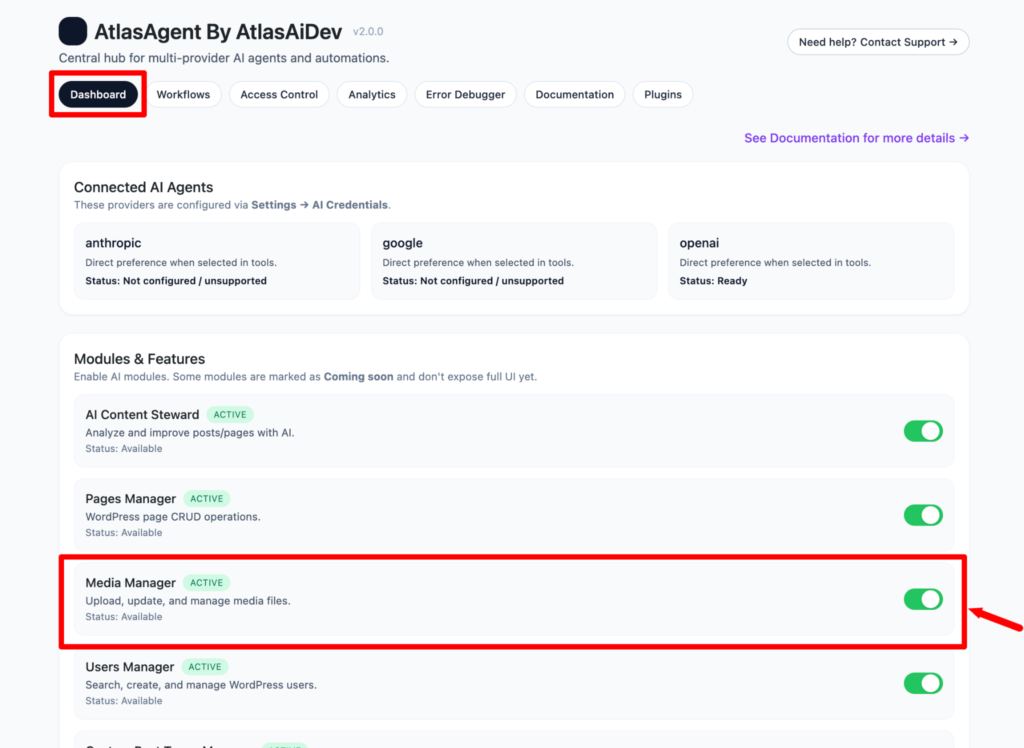
Task: Click the Pages Manager ACTIVE badge
Action: point(206,498)
